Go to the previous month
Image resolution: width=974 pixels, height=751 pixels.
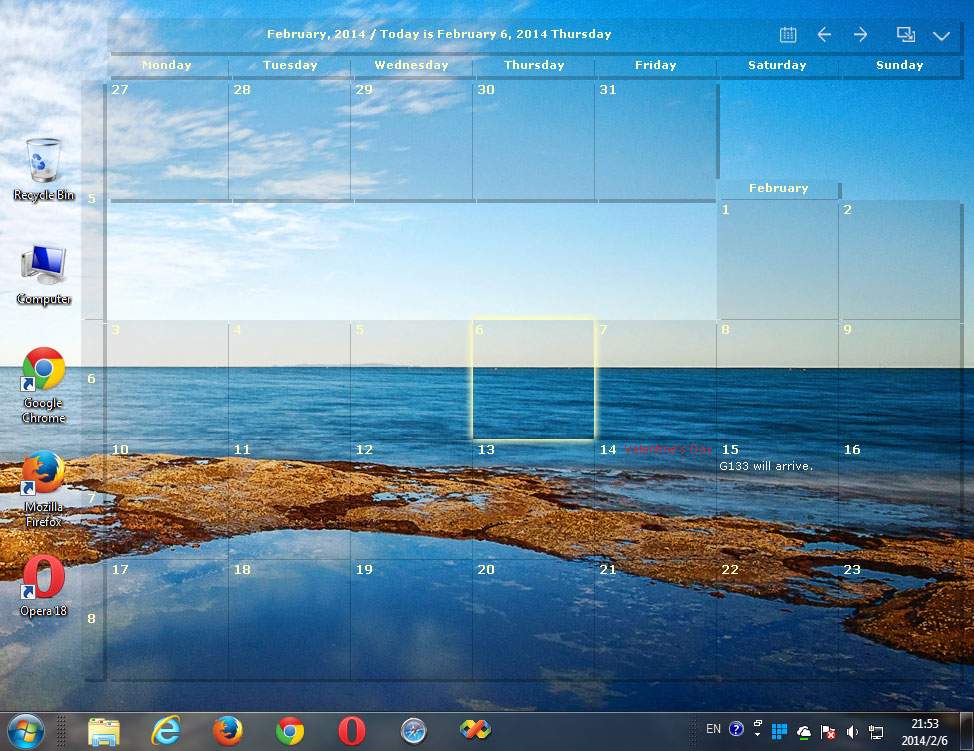[824, 34]
